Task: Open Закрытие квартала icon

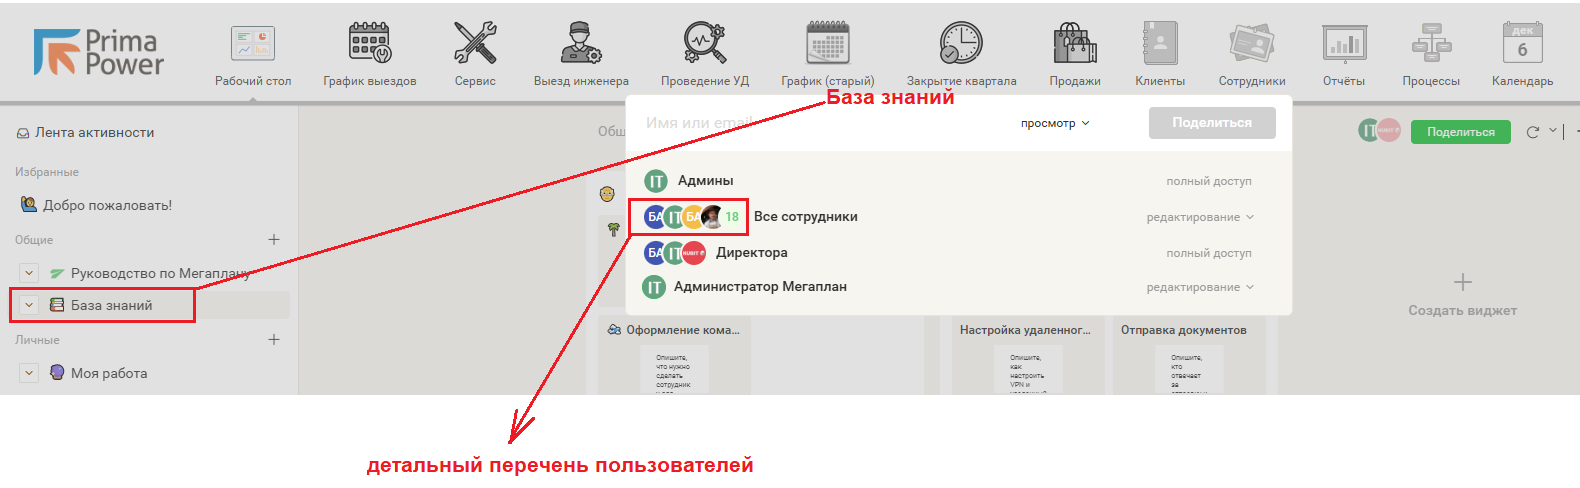Action: (x=961, y=44)
